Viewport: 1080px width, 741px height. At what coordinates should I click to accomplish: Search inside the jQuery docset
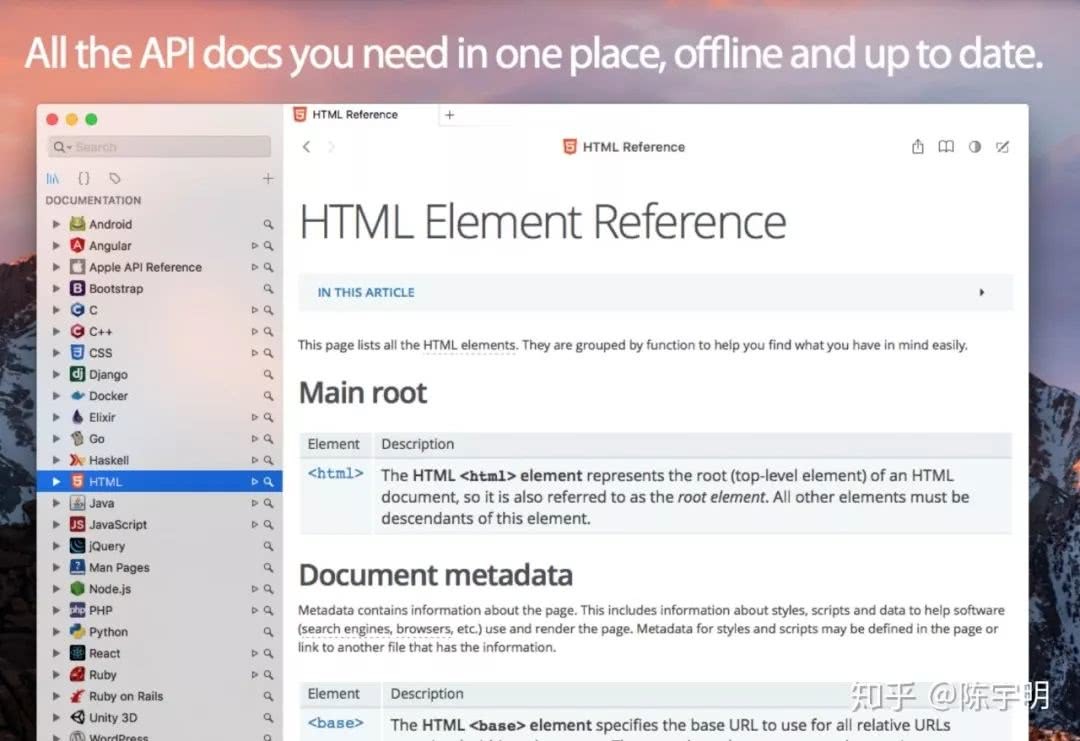pyautogui.click(x=268, y=546)
